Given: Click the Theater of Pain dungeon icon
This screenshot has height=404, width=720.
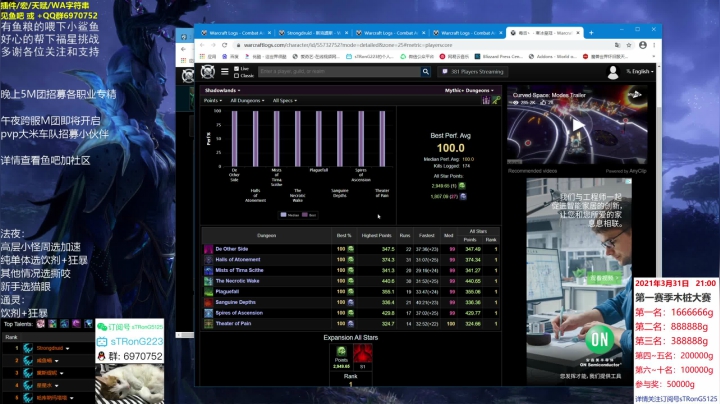Looking at the screenshot, I should (x=208, y=324).
